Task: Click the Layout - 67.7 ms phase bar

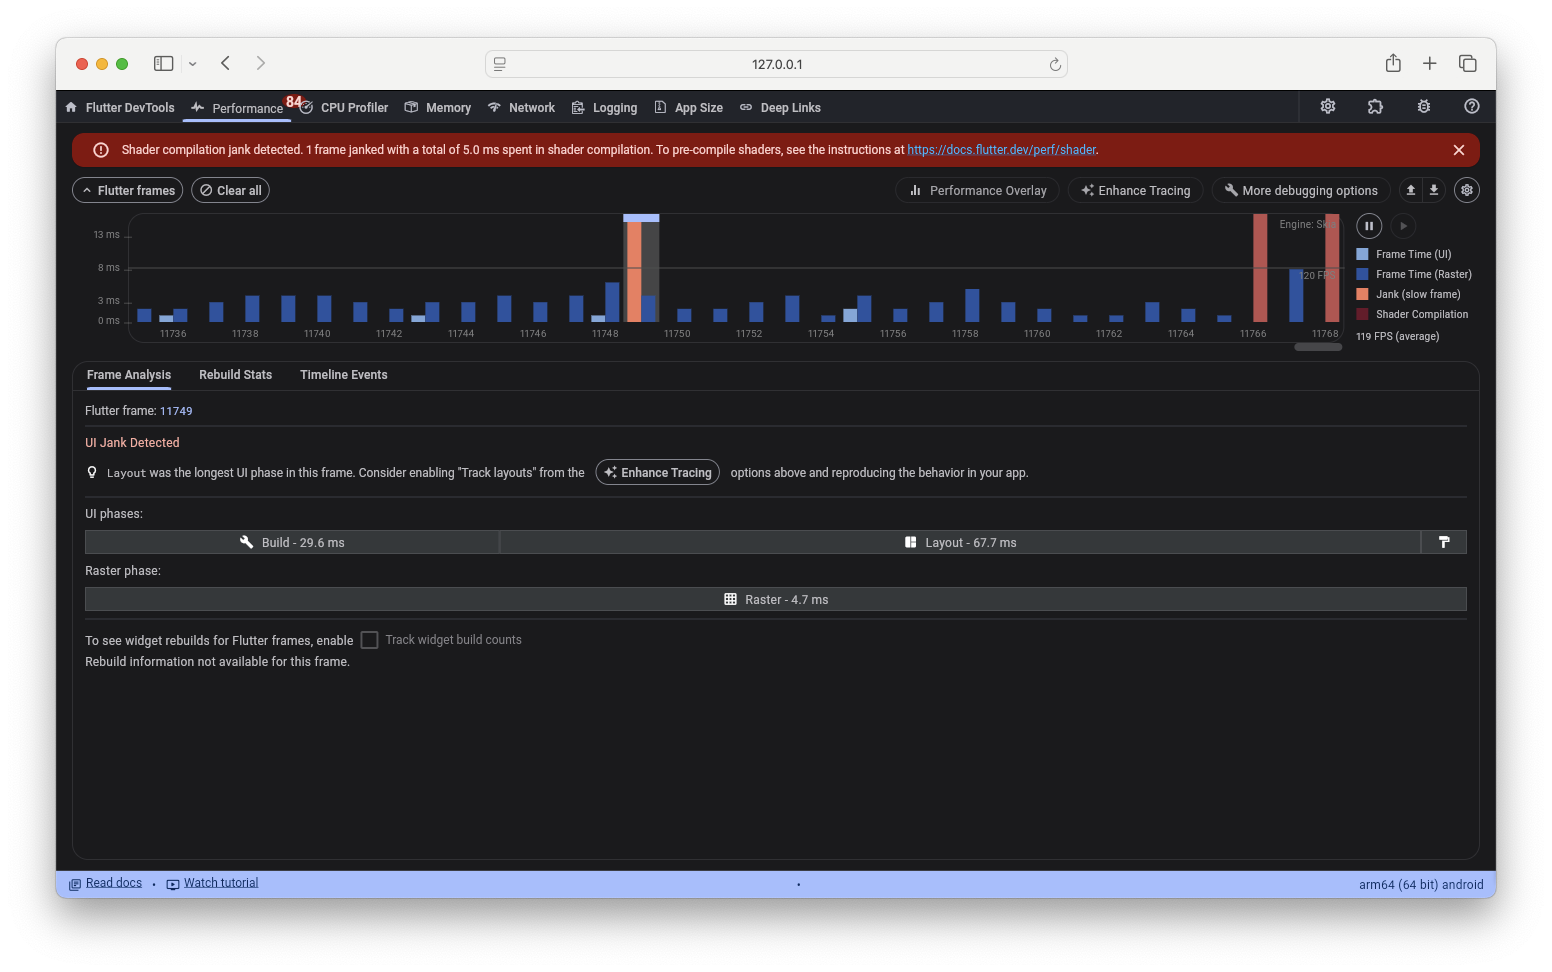Action: (x=960, y=542)
